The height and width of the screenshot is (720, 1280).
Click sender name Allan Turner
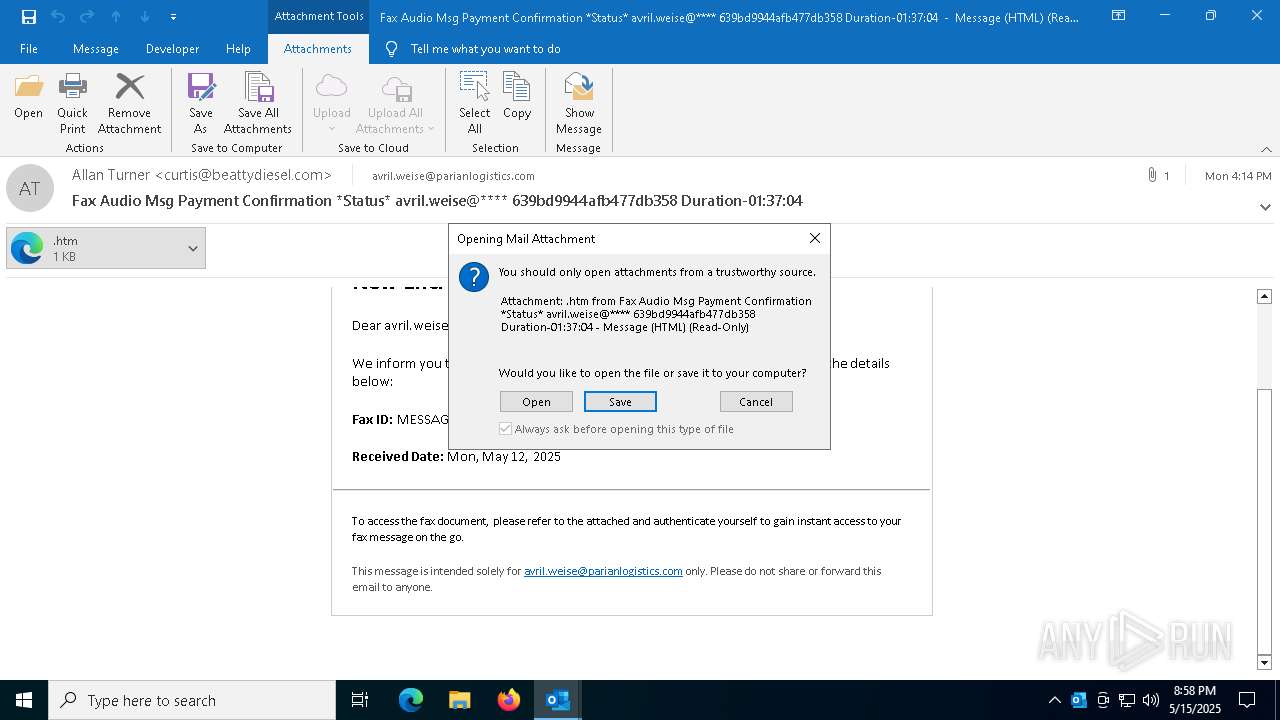coord(111,175)
